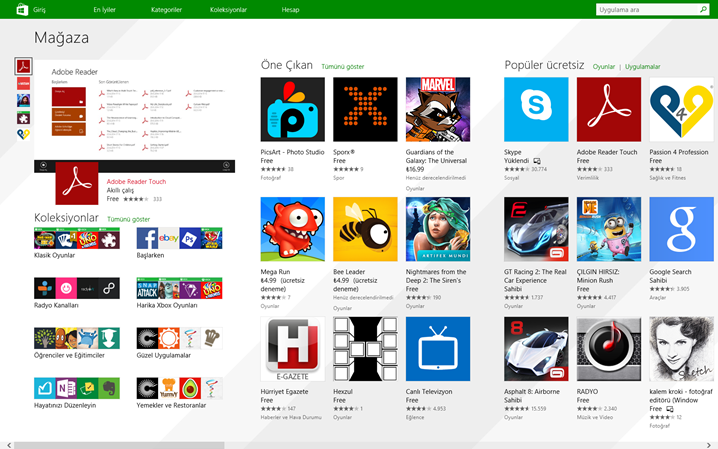Click the Popüler ücretsiz section heading
Screen dimensions: 718x449
click(x=544, y=65)
